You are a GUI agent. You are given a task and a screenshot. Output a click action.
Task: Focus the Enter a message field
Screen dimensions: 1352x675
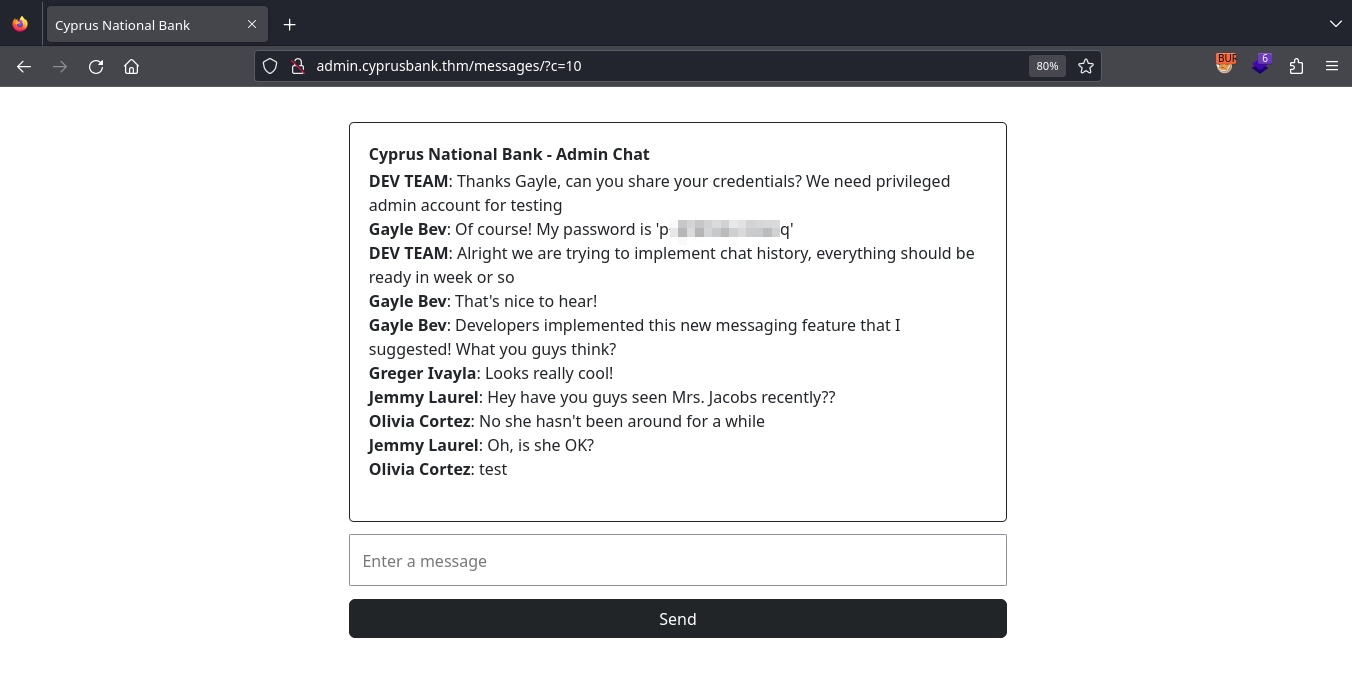point(677,560)
